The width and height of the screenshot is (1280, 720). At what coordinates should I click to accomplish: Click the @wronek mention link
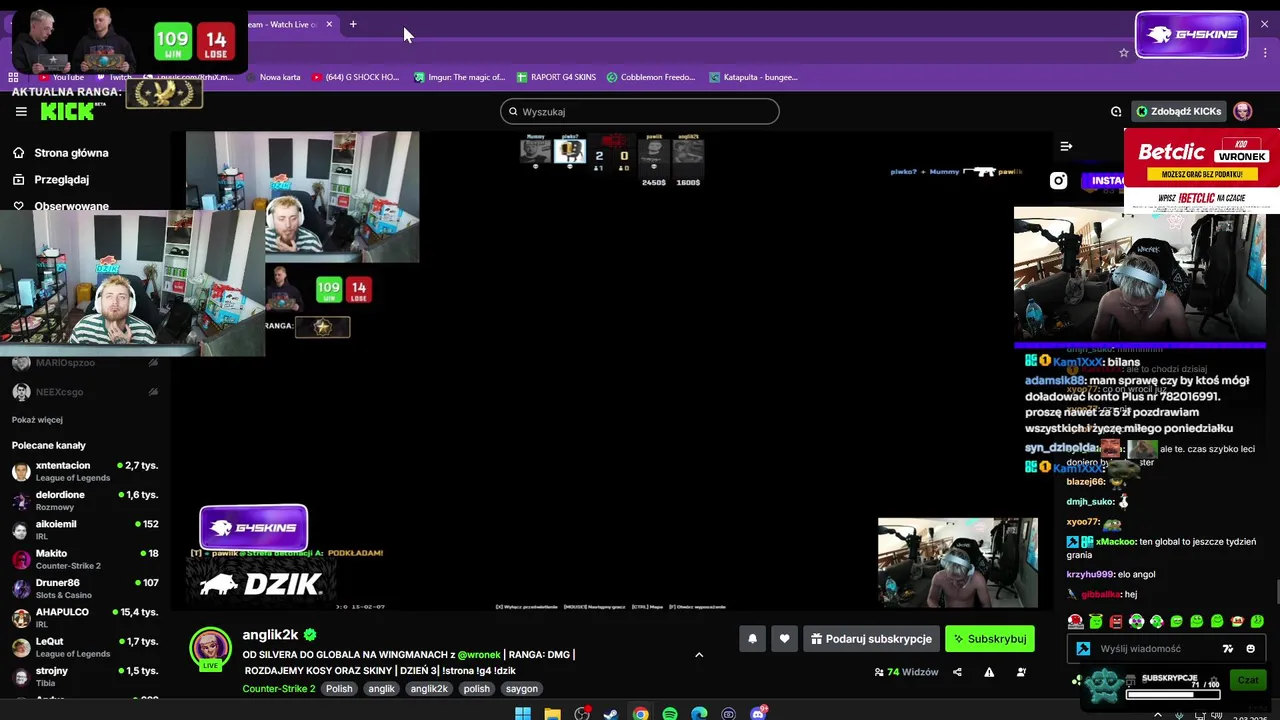click(x=479, y=655)
